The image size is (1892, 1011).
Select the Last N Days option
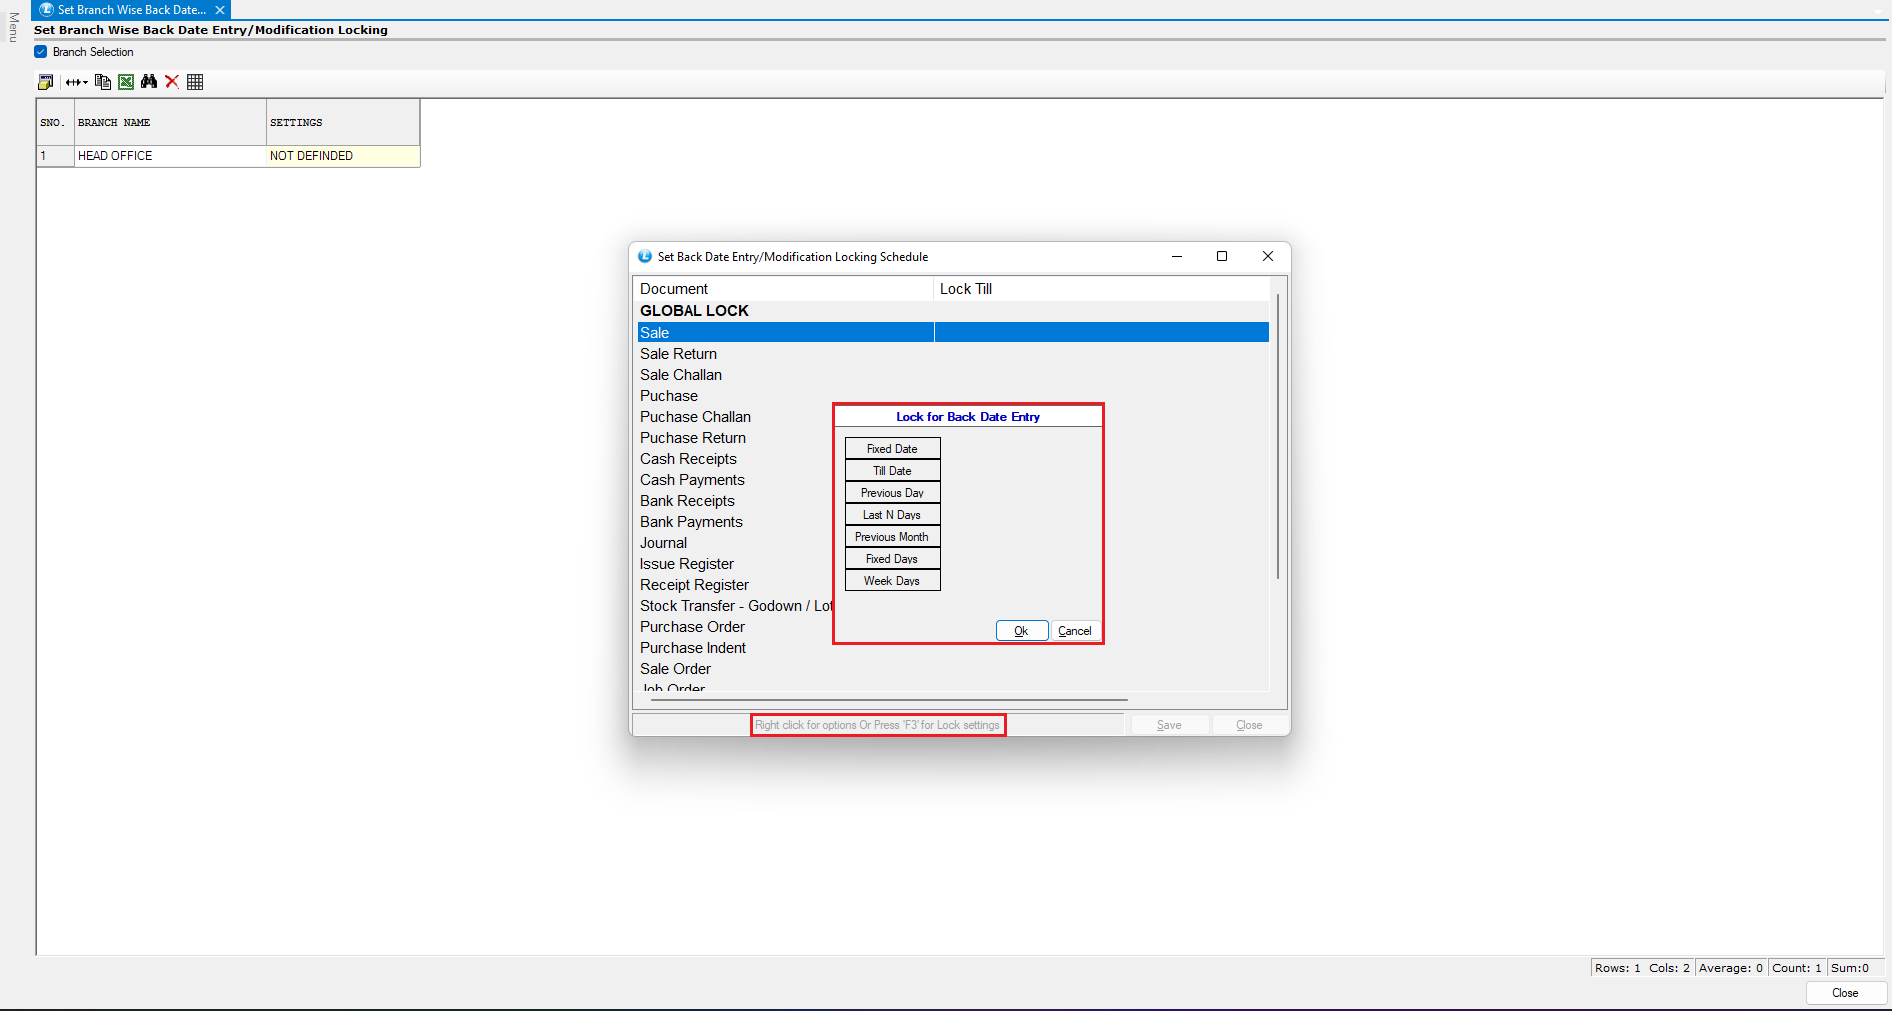coord(892,515)
